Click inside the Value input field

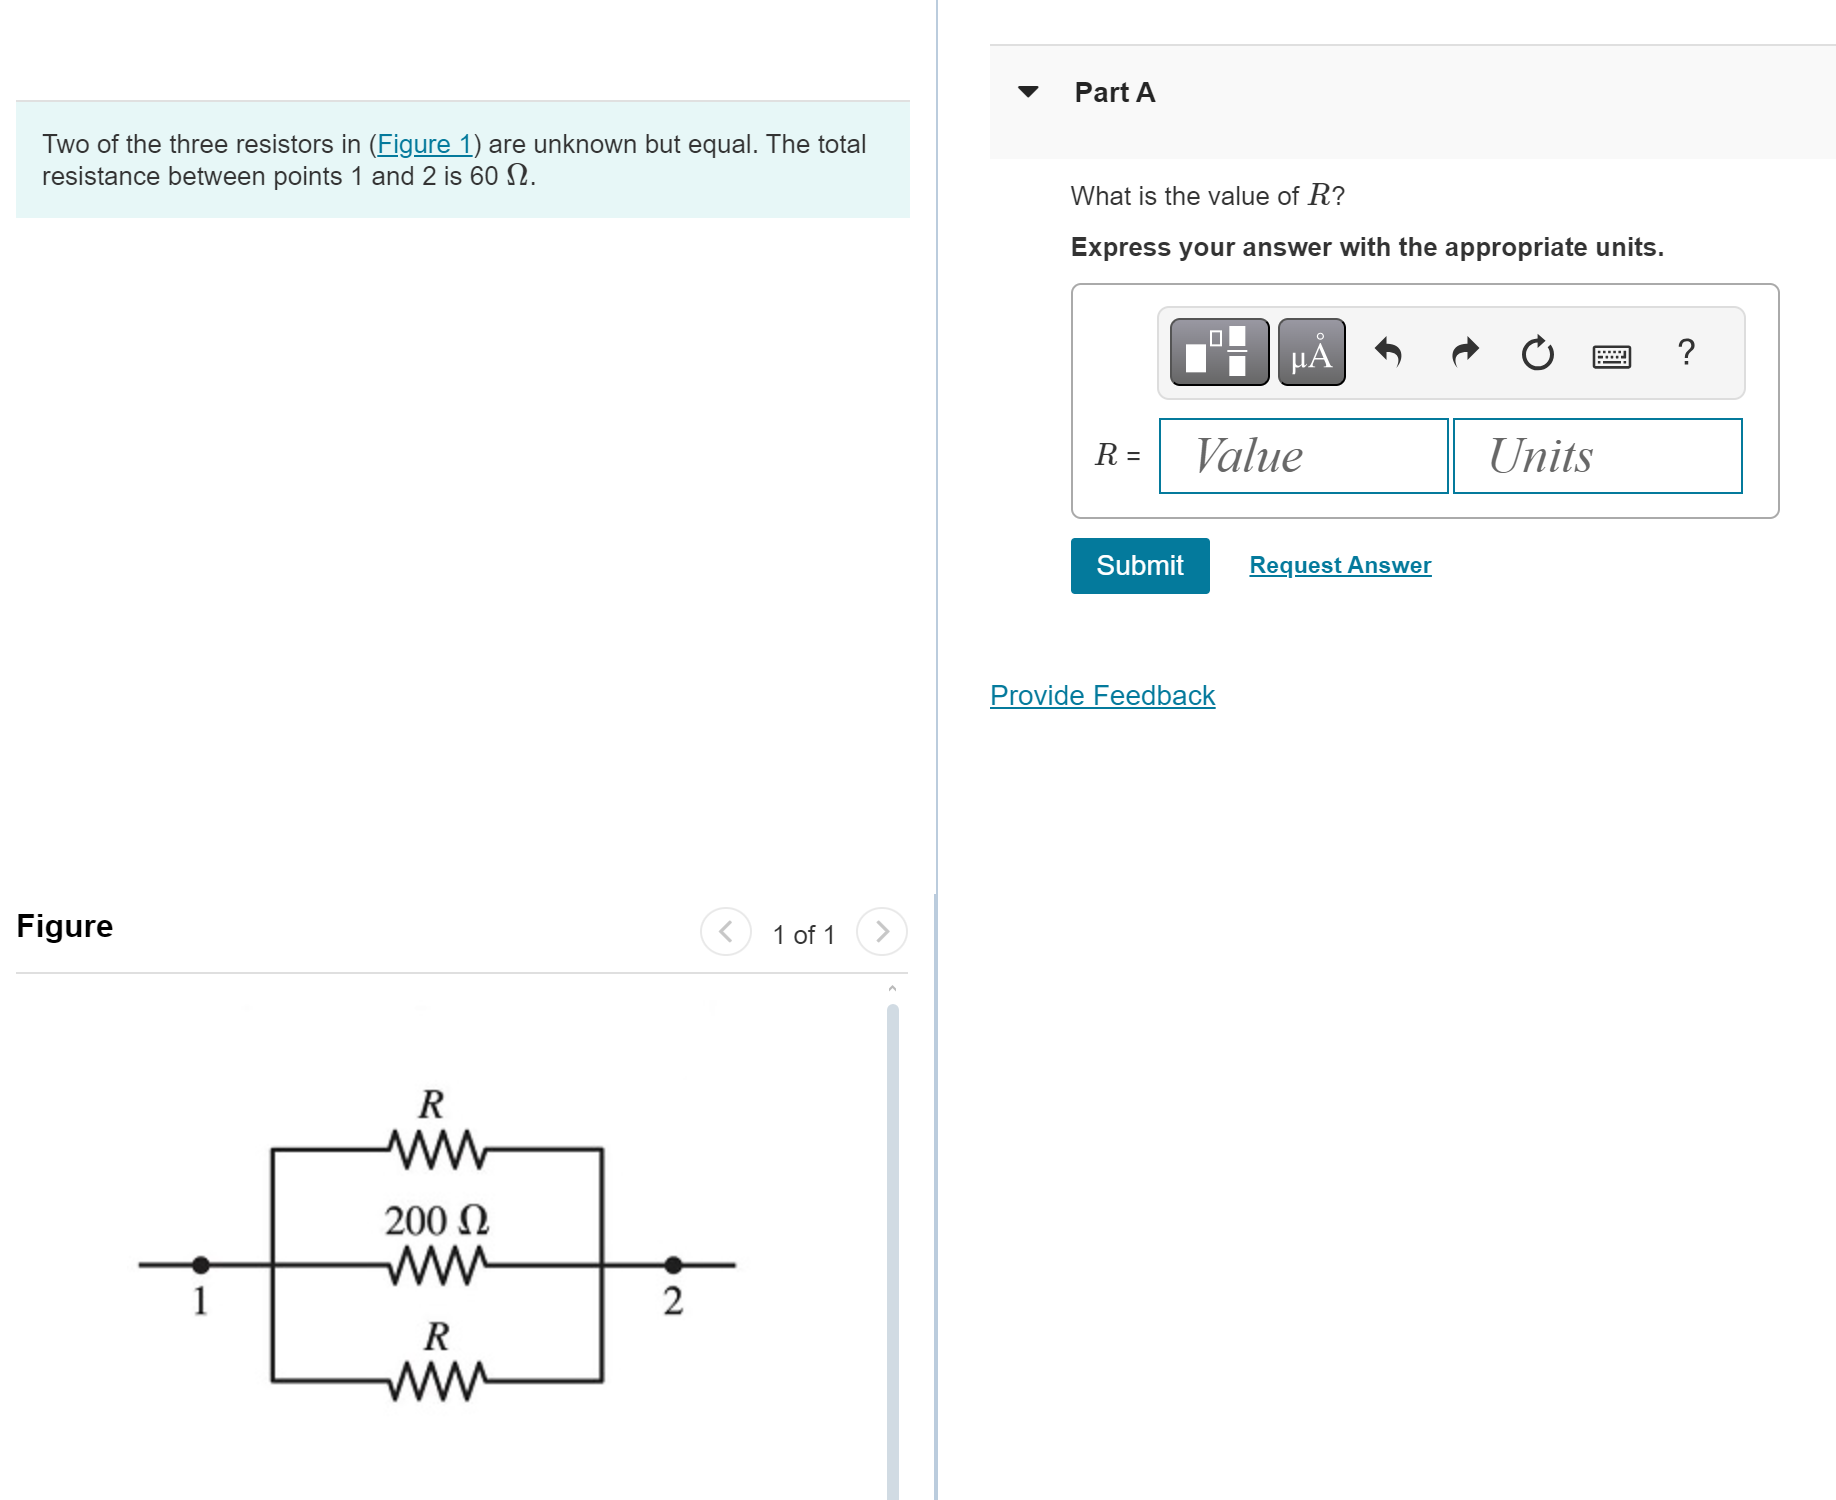(x=1303, y=456)
